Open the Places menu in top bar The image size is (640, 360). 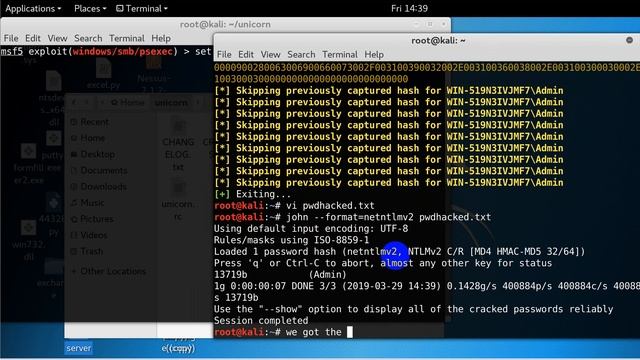(90, 8)
